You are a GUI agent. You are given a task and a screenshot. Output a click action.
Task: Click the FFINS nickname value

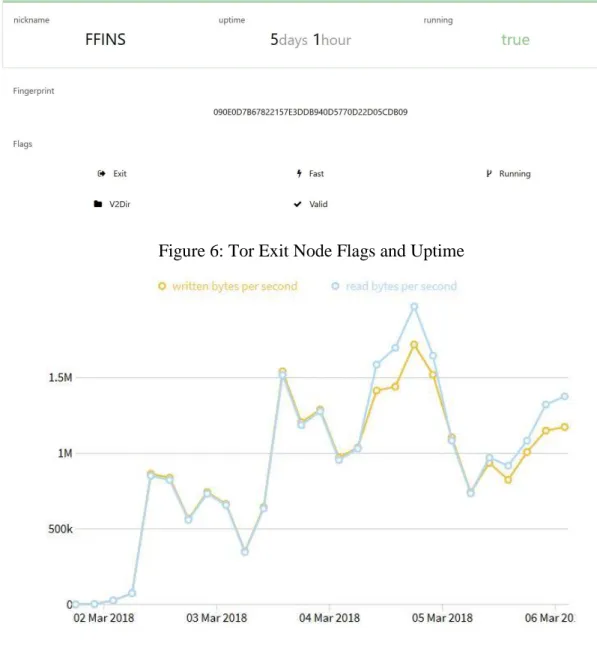pyautogui.click(x=105, y=40)
